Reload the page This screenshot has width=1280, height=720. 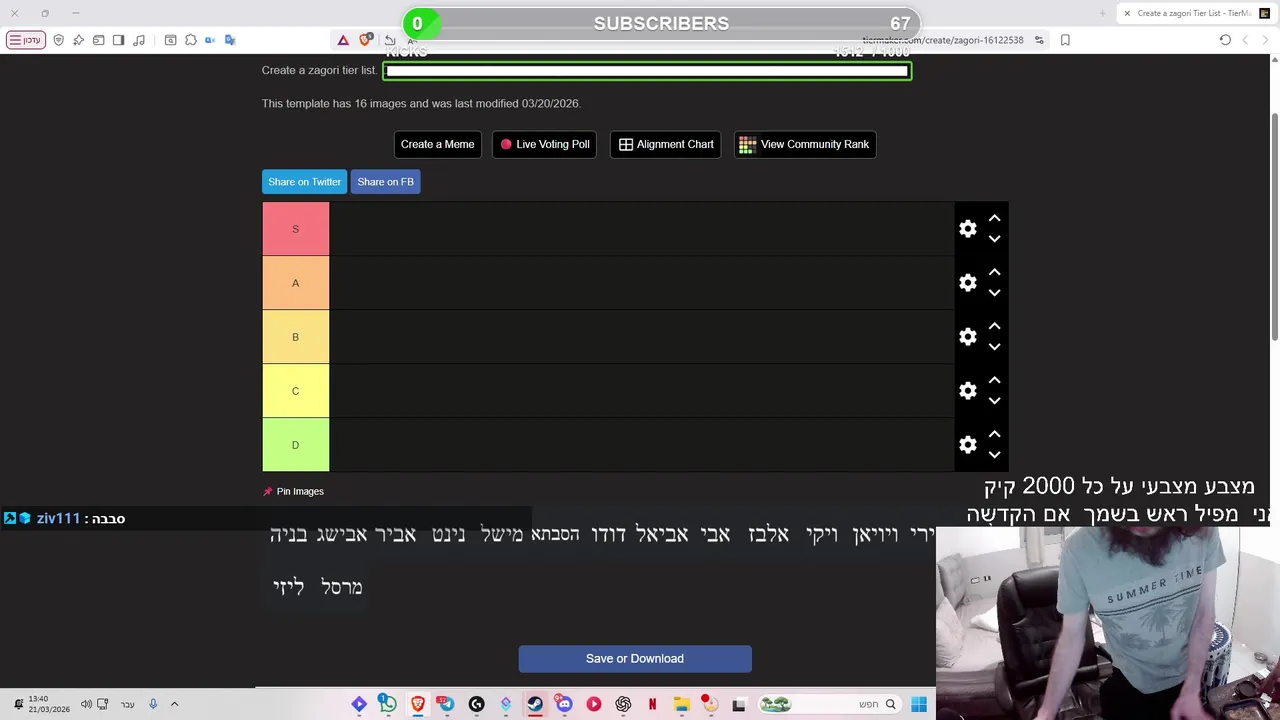click(1225, 40)
